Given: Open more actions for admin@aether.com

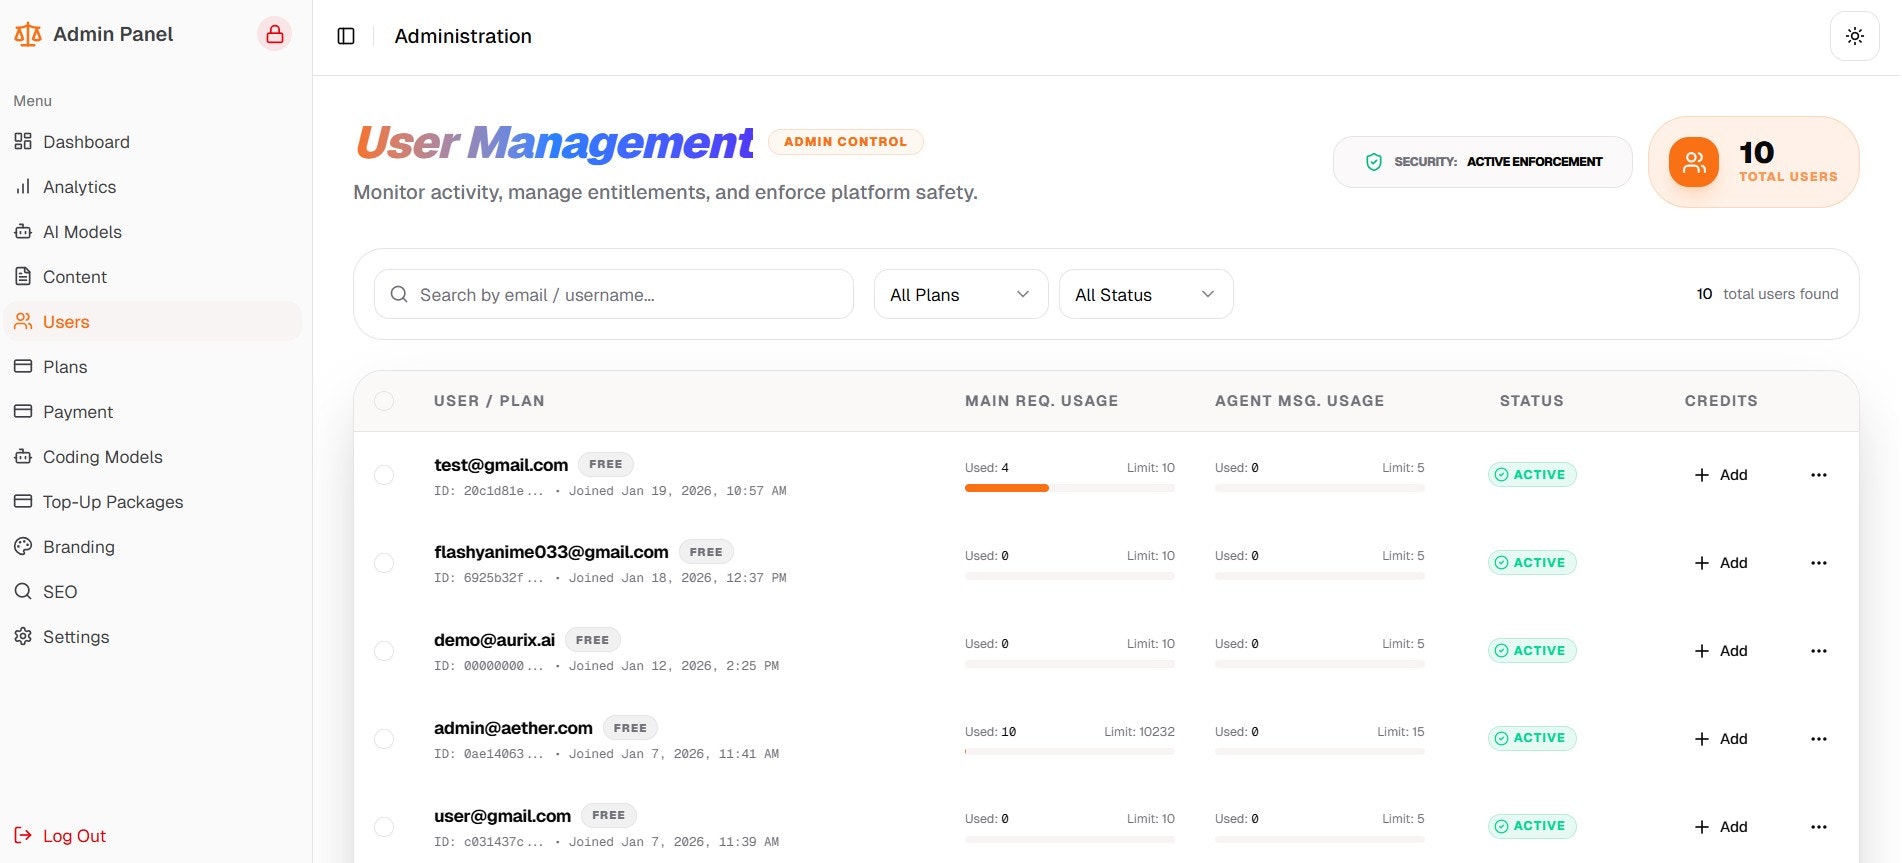Looking at the screenshot, I should pyautogui.click(x=1819, y=739).
